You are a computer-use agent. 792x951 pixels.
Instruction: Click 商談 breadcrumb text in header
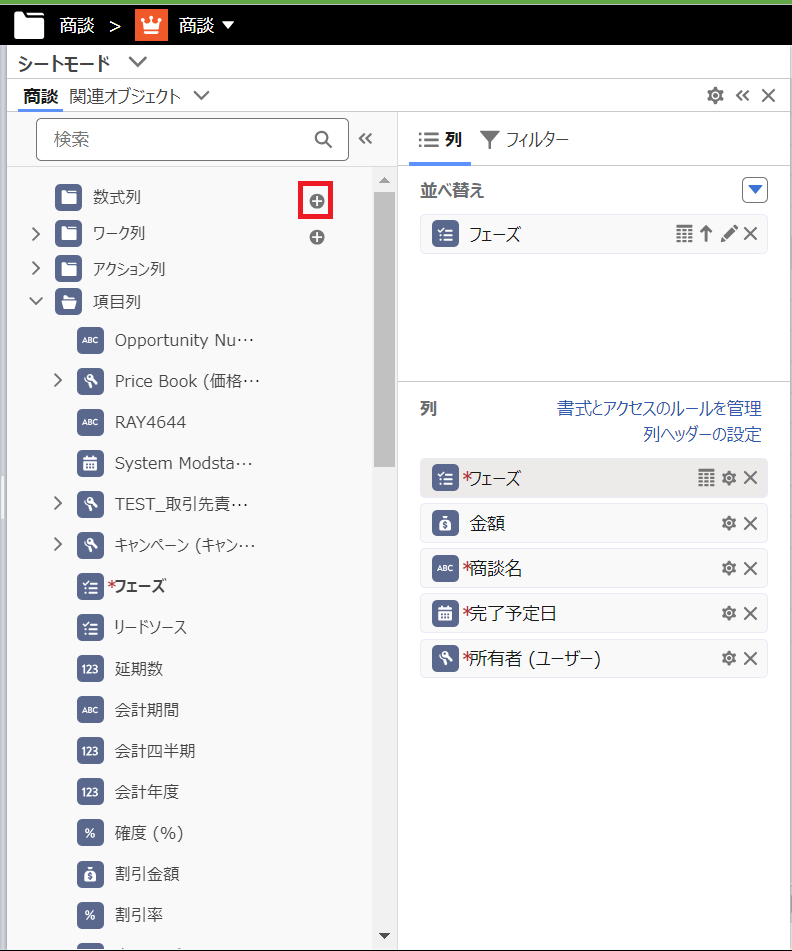coord(77,25)
